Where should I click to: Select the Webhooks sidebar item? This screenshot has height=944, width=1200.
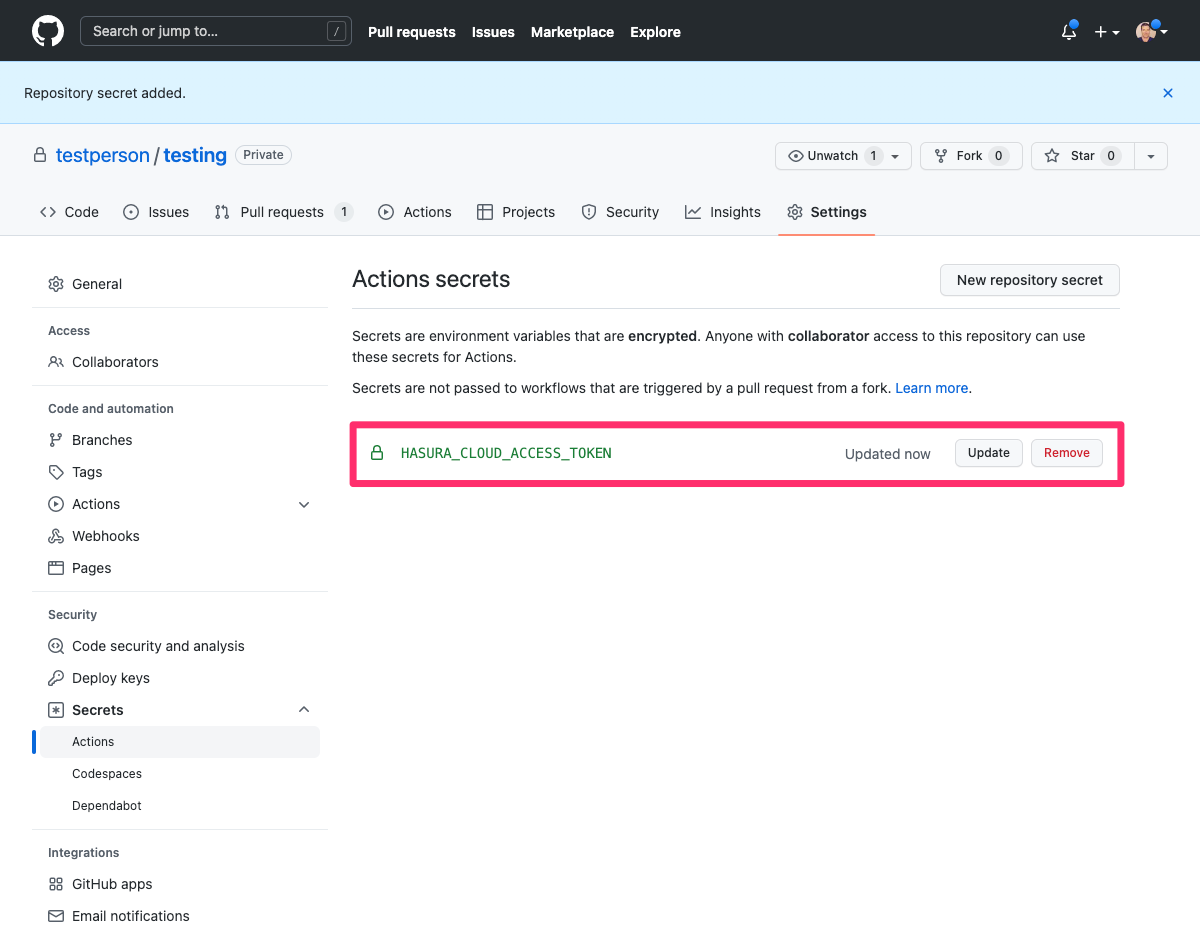104,536
